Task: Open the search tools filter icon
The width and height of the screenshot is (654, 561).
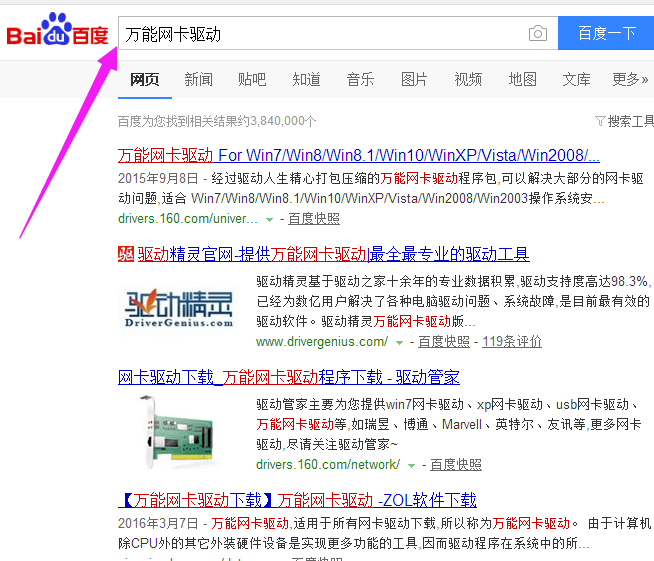Action: (600, 121)
